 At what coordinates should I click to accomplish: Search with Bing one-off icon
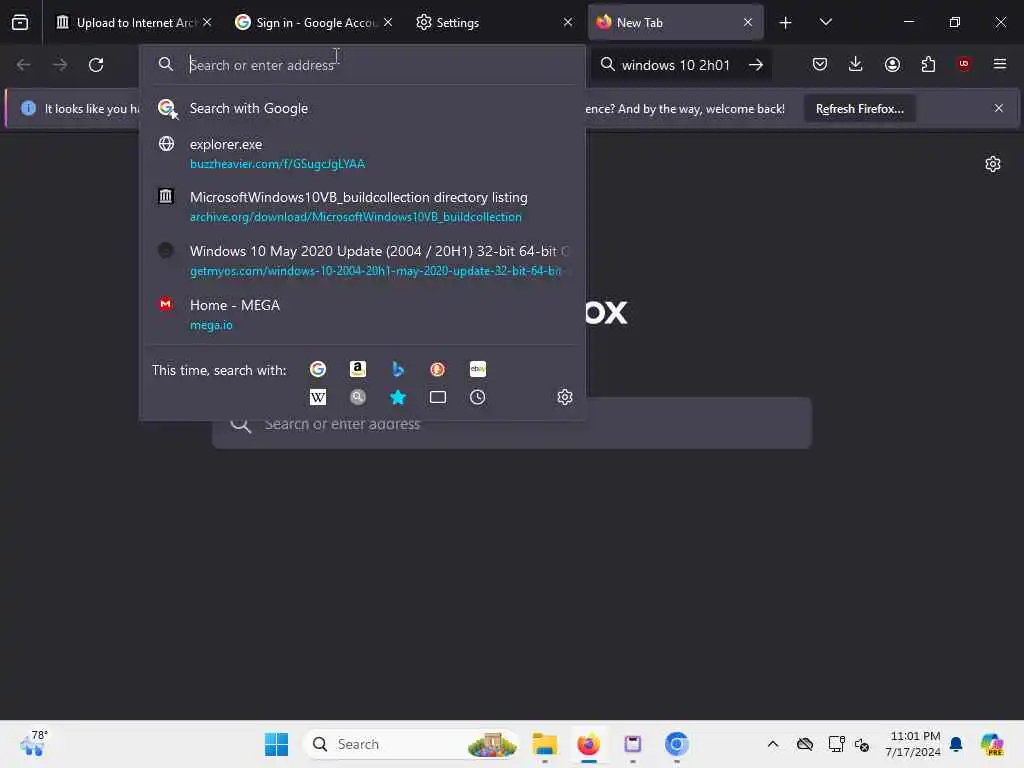tap(398, 369)
